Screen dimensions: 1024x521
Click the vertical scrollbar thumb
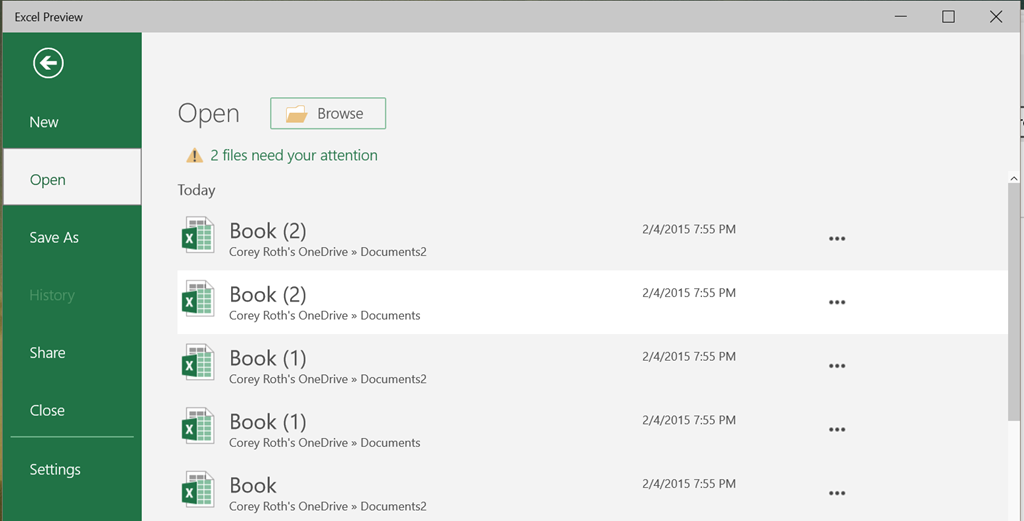pyautogui.click(x=1014, y=302)
